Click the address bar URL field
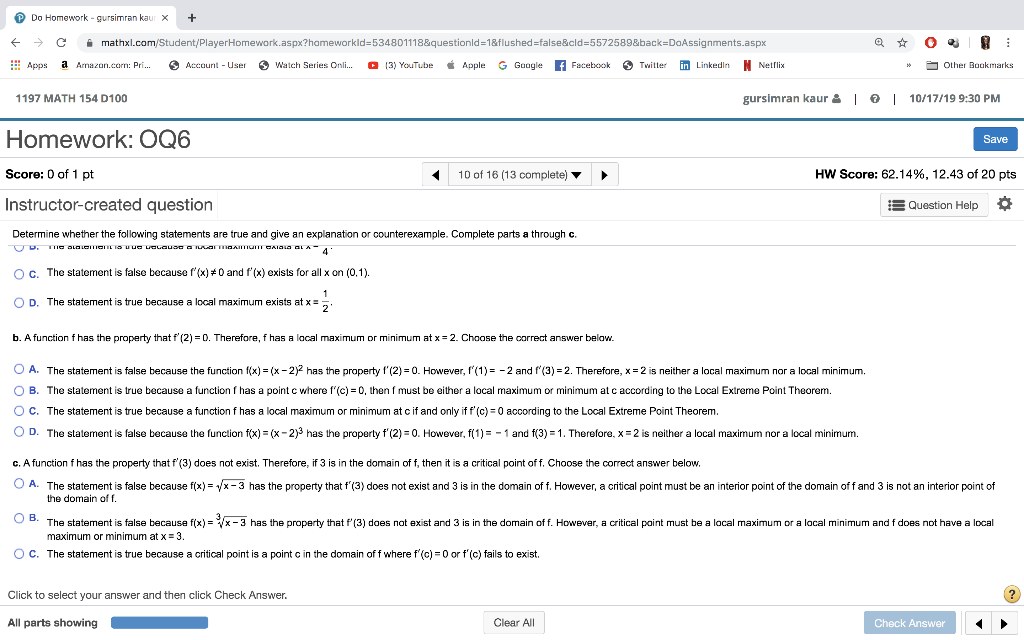 click(x=433, y=42)
